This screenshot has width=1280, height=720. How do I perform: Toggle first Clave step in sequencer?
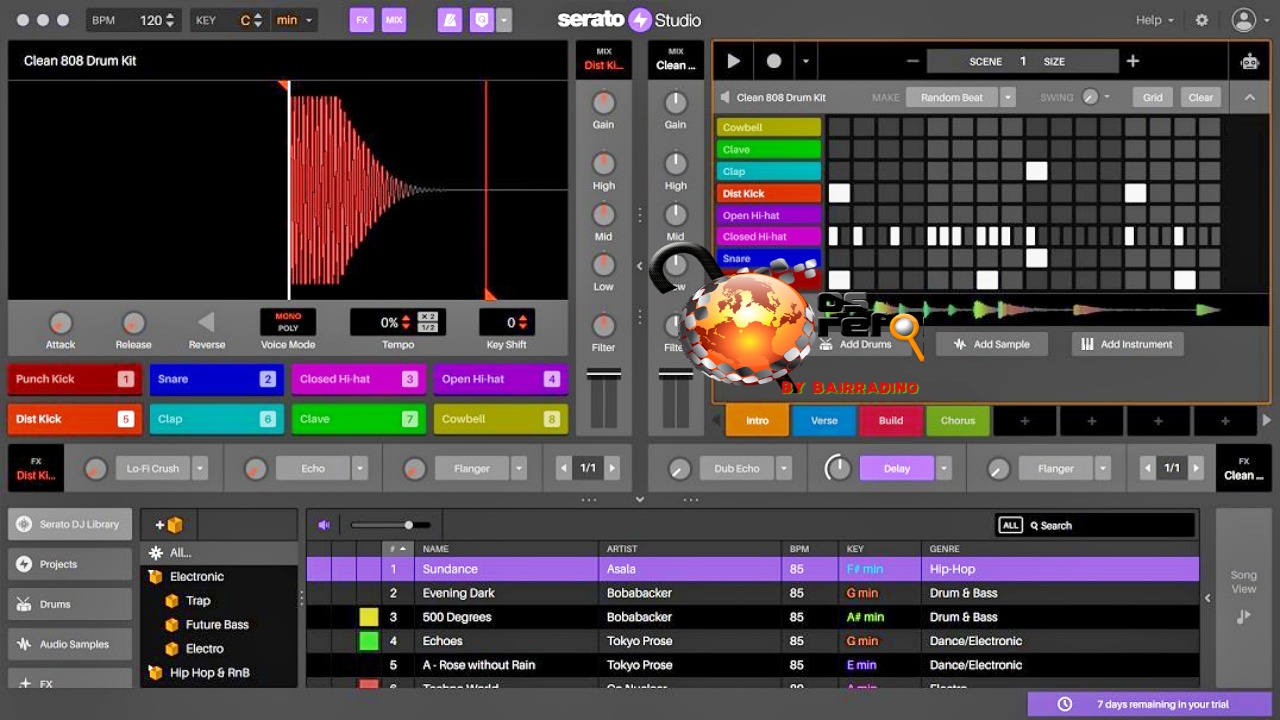click(x=839, y=149)
